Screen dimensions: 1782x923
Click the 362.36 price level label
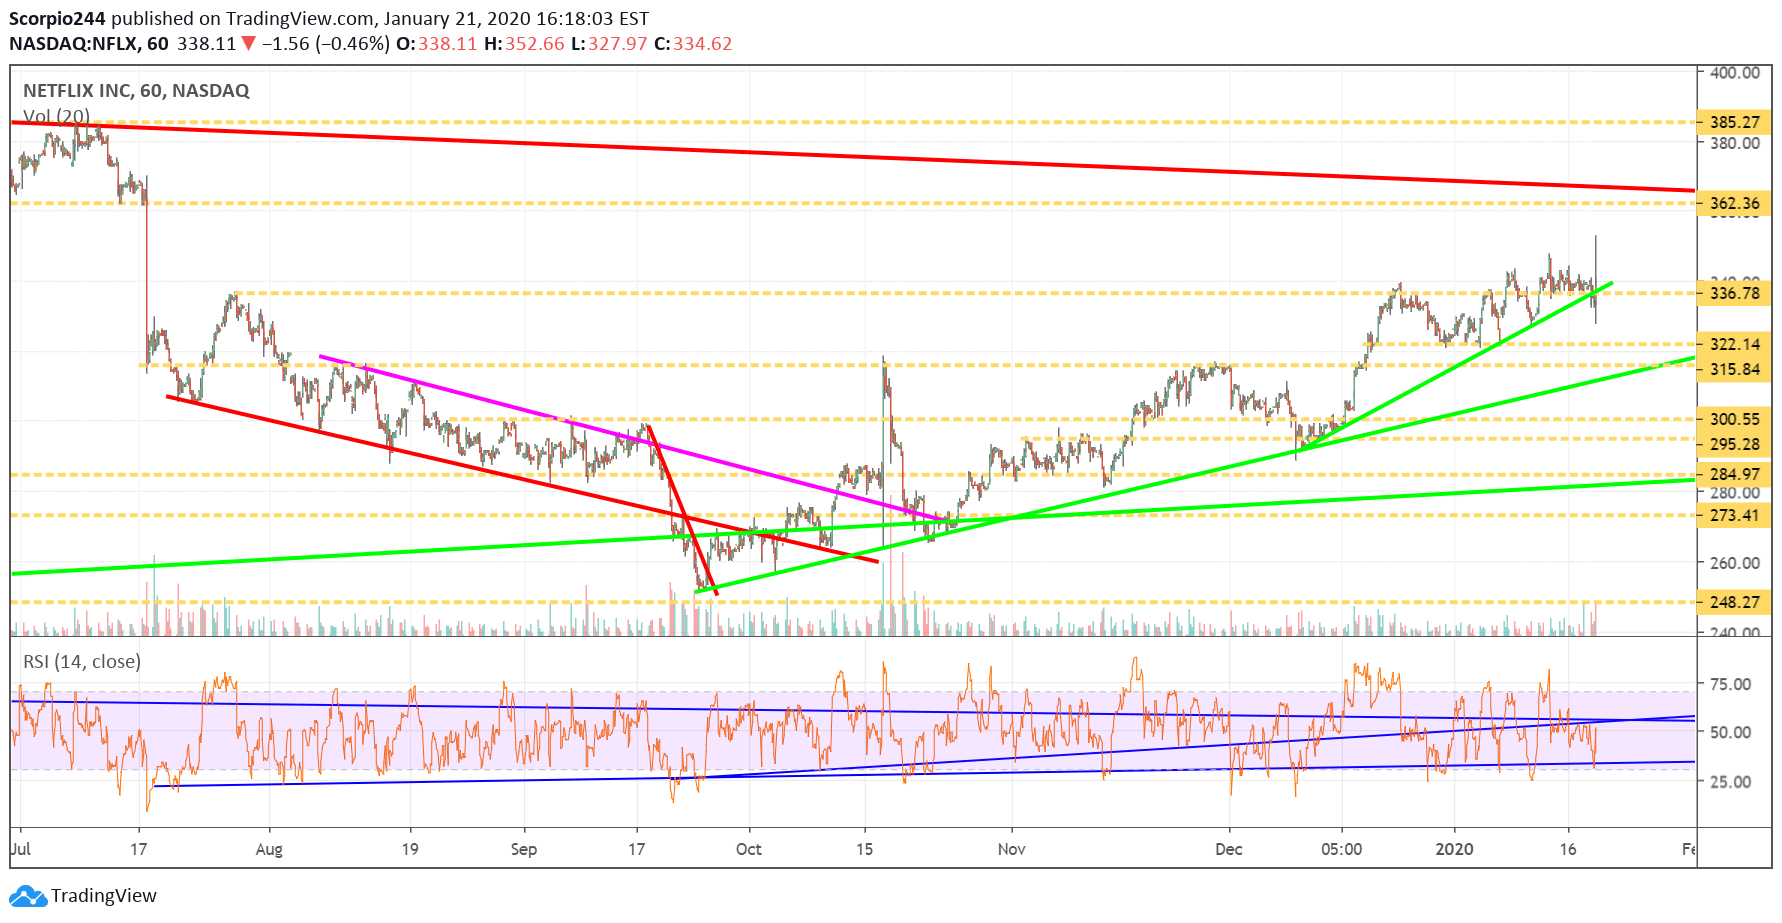click(x=1734, y=203)
